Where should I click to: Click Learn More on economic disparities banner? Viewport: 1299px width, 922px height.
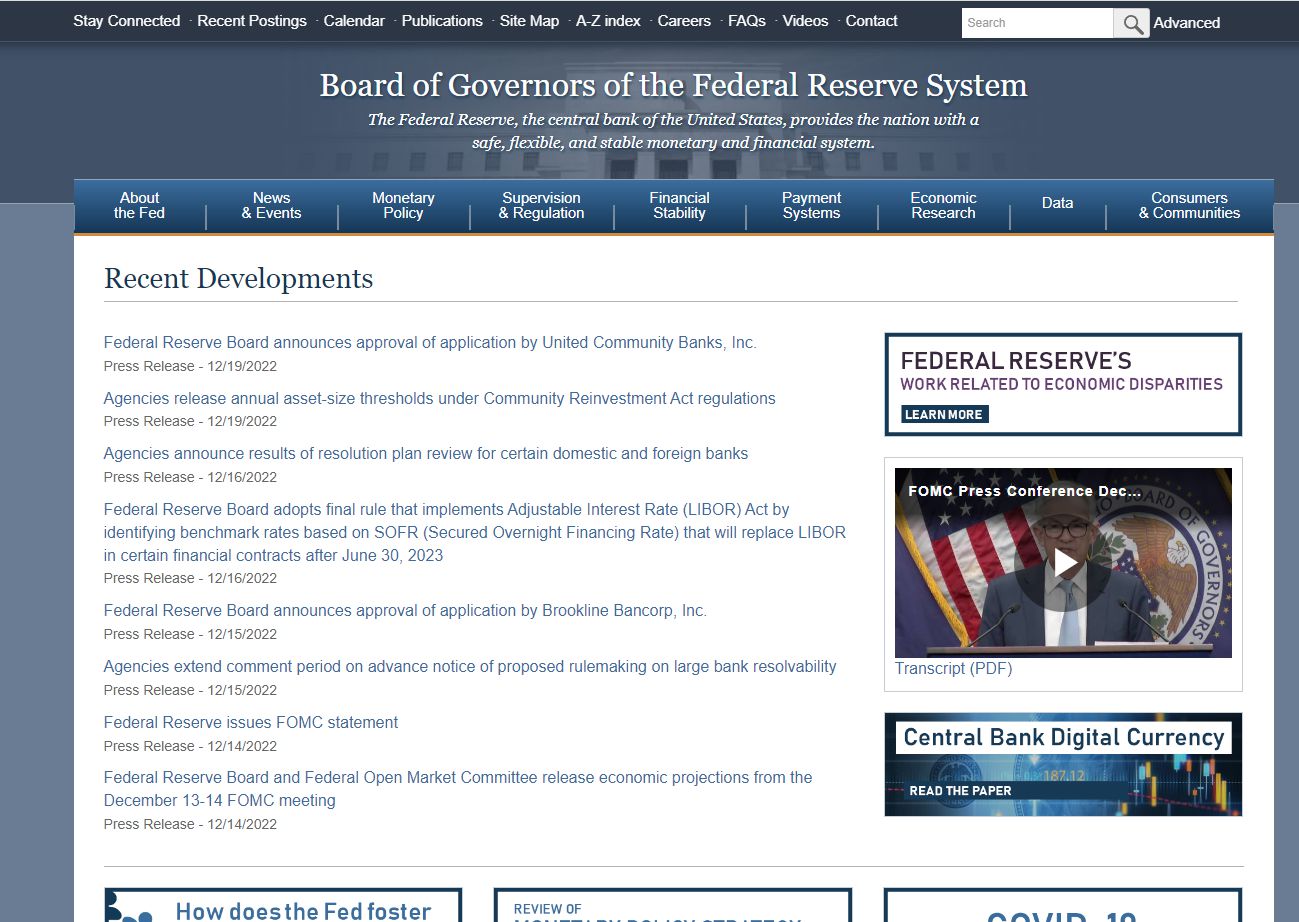coord(944,414)
